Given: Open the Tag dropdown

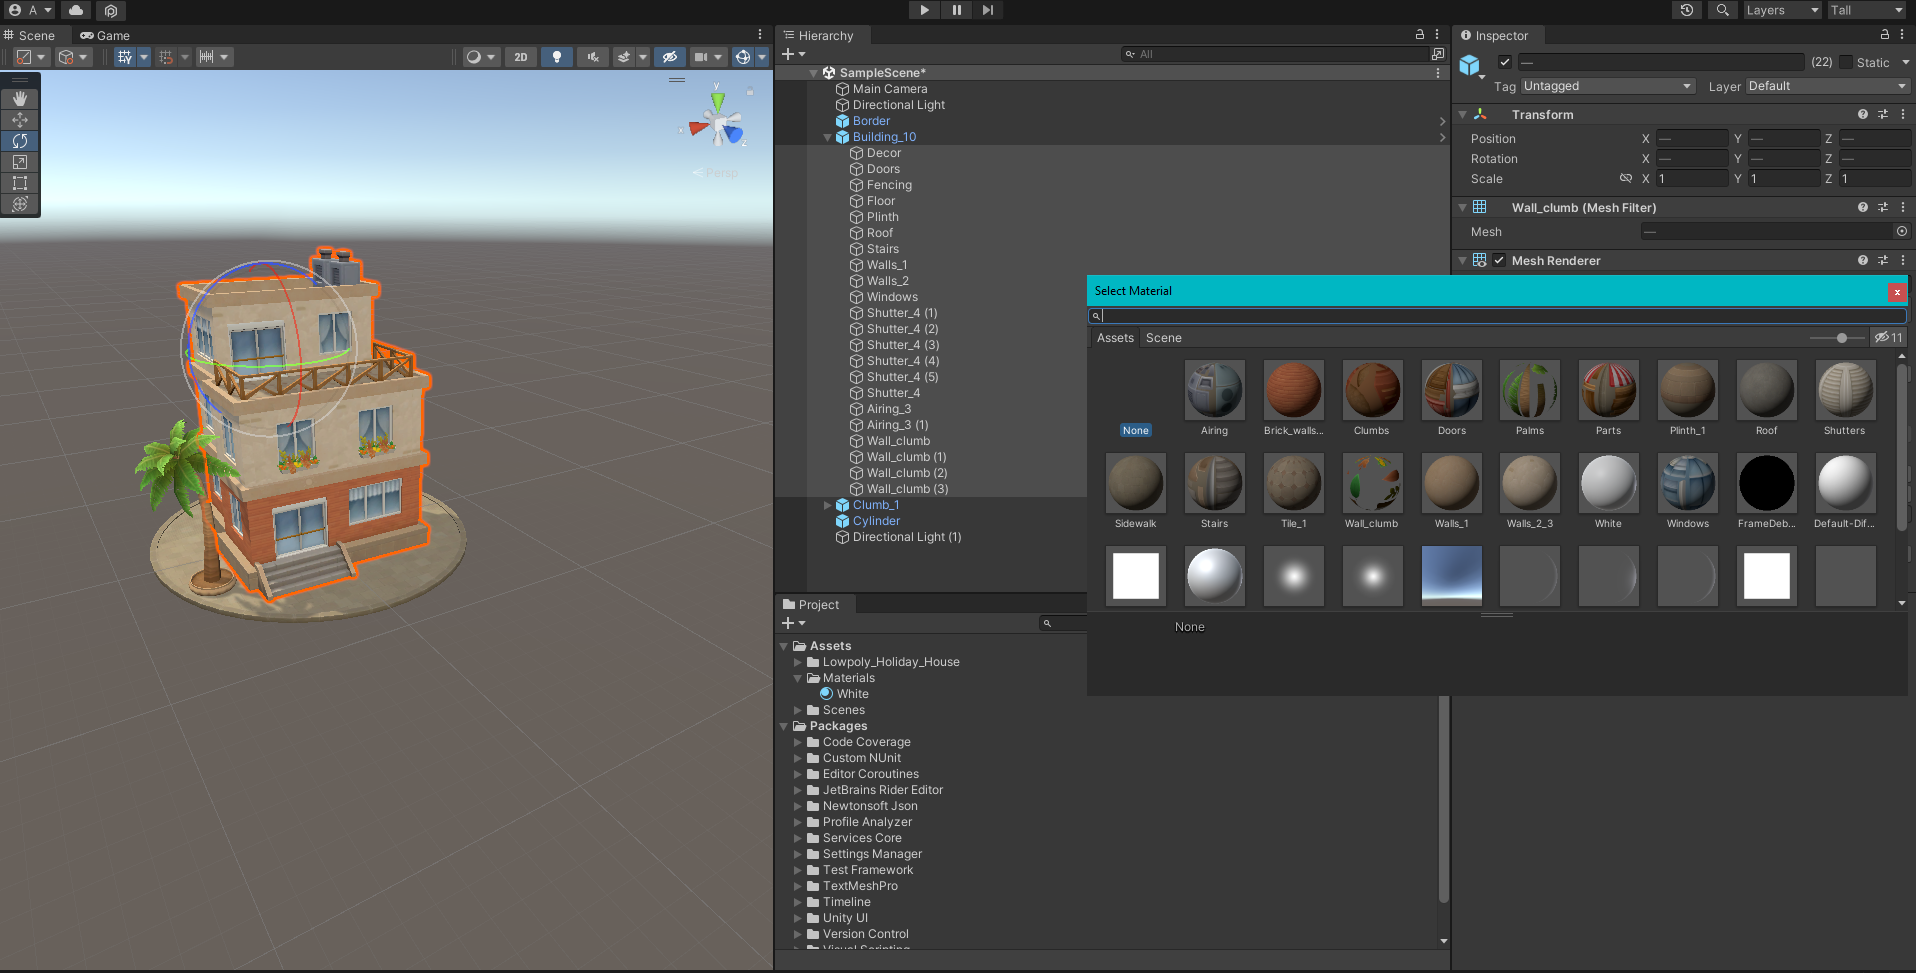Looking at the screenshot, I should click(x=1607, y=86).
